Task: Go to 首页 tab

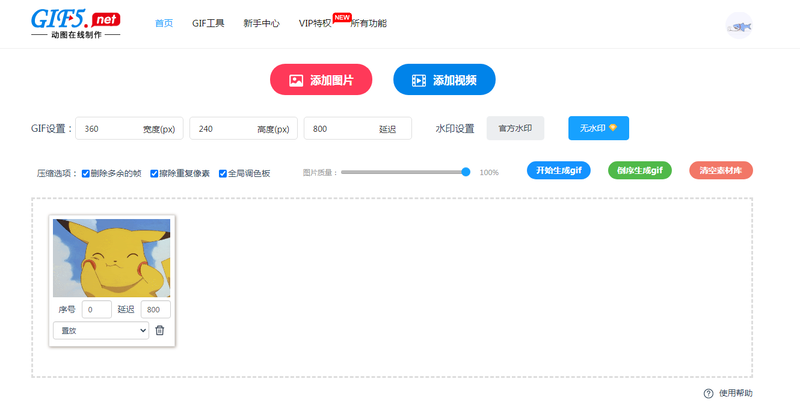Action: (x=164, y=23)
